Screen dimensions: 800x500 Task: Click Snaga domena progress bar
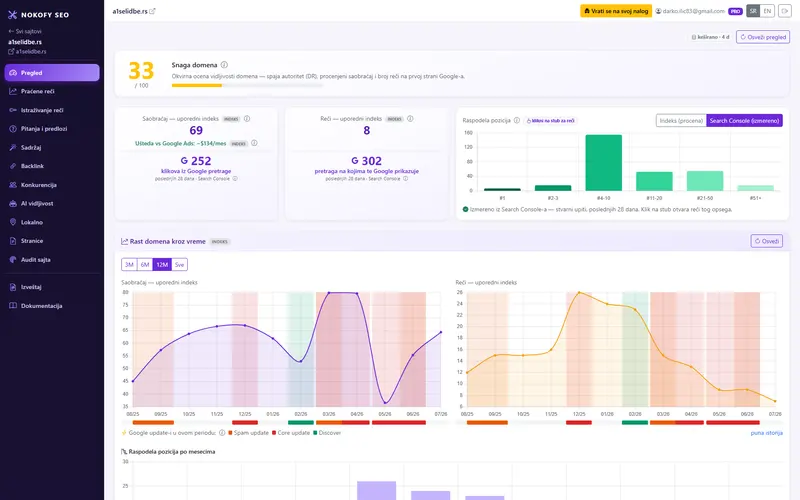coord(247,85)
